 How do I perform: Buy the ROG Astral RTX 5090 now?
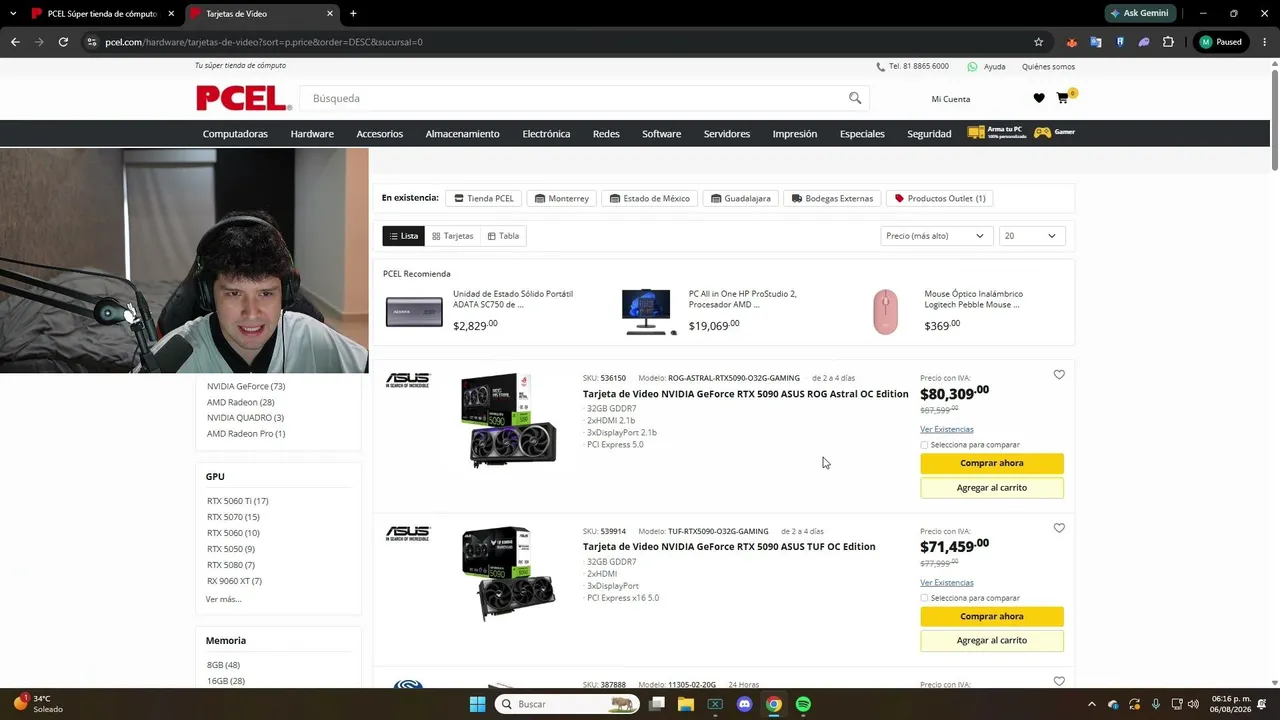(x=992, y=463)
